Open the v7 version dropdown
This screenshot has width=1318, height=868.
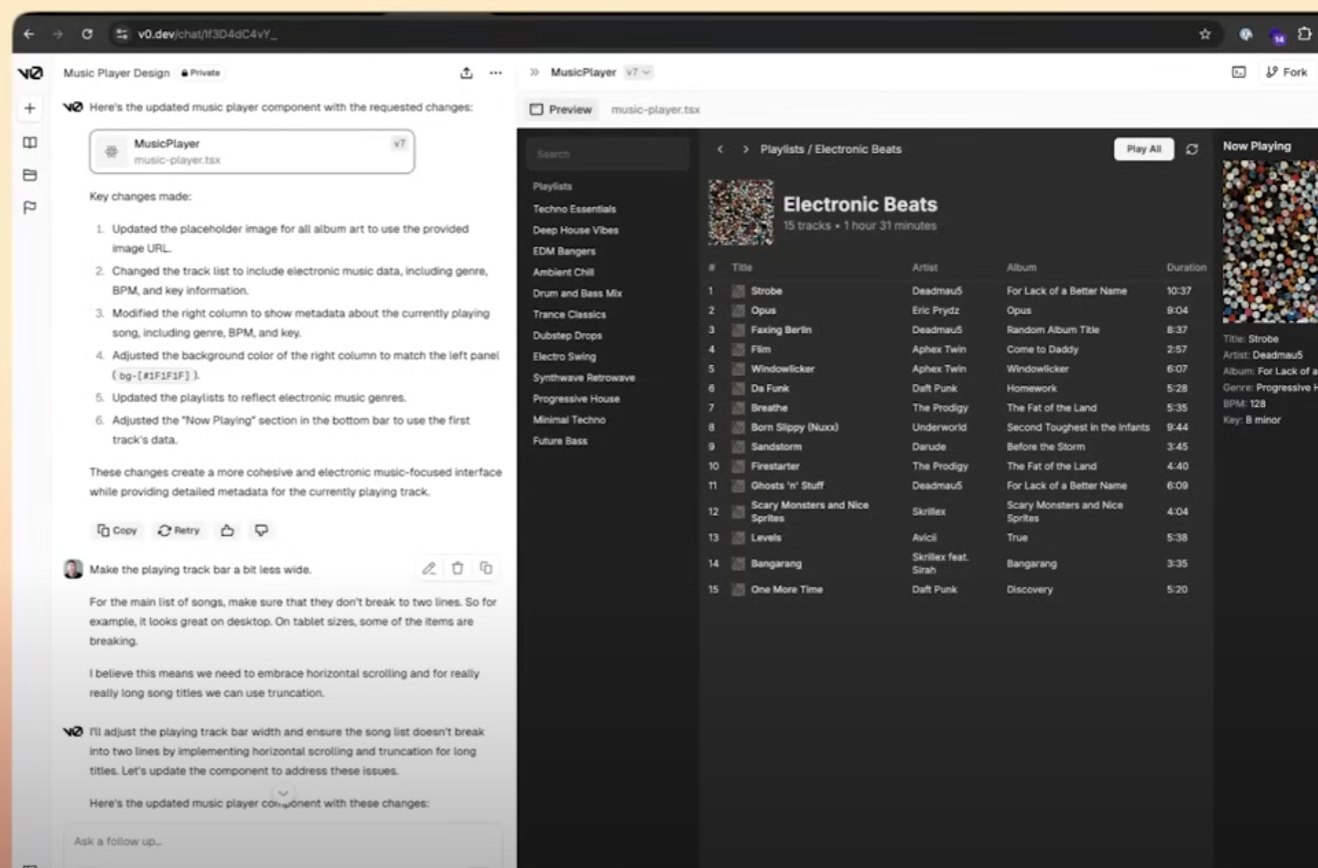(638, 72)
